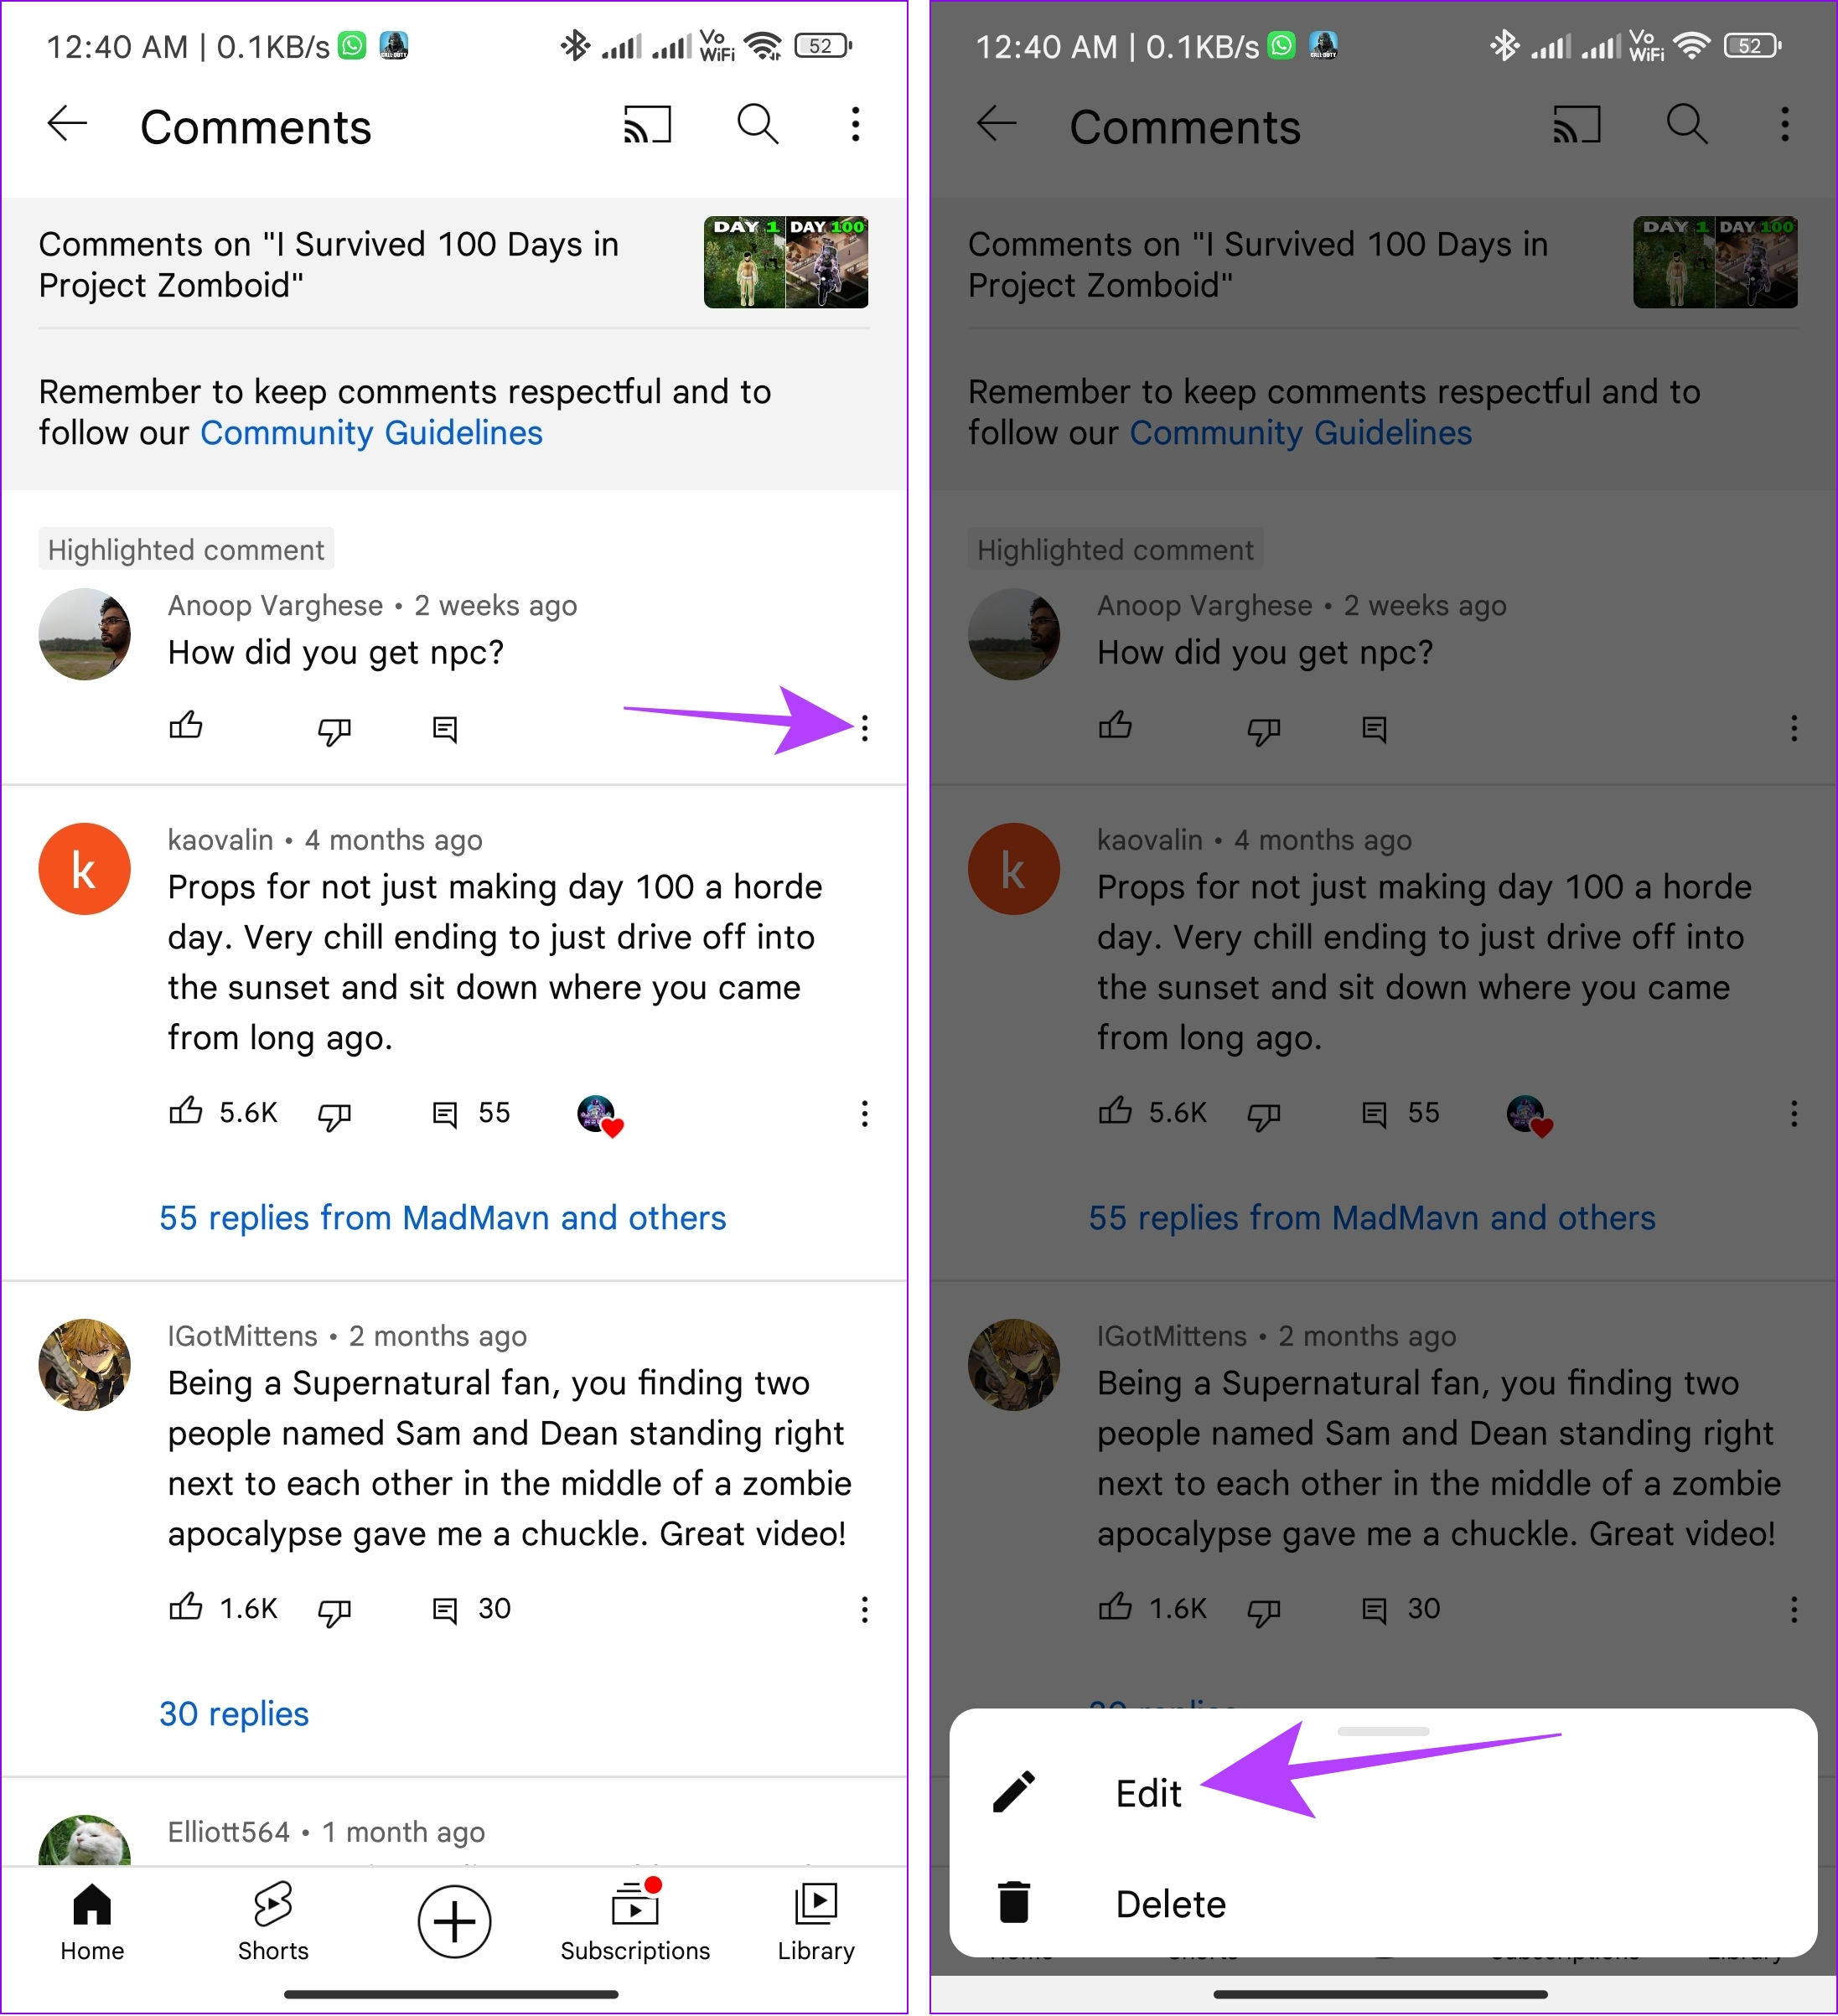
Task: Open reply icon under Anoop Varghese's comment
Action: [x=445, y=729]
